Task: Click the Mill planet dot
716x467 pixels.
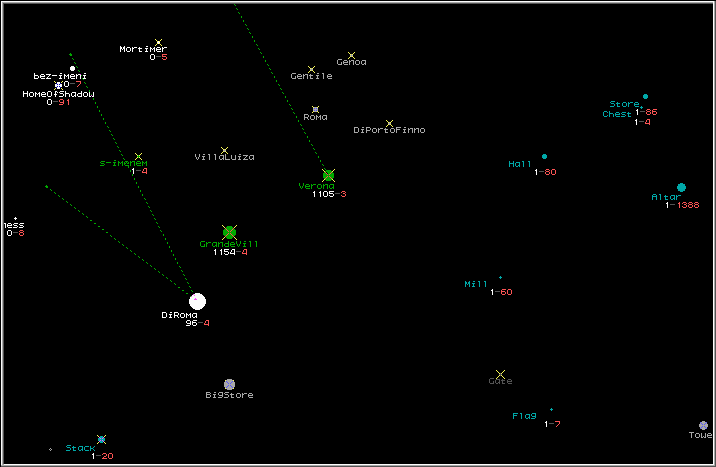Action: (x=500, y=278)
